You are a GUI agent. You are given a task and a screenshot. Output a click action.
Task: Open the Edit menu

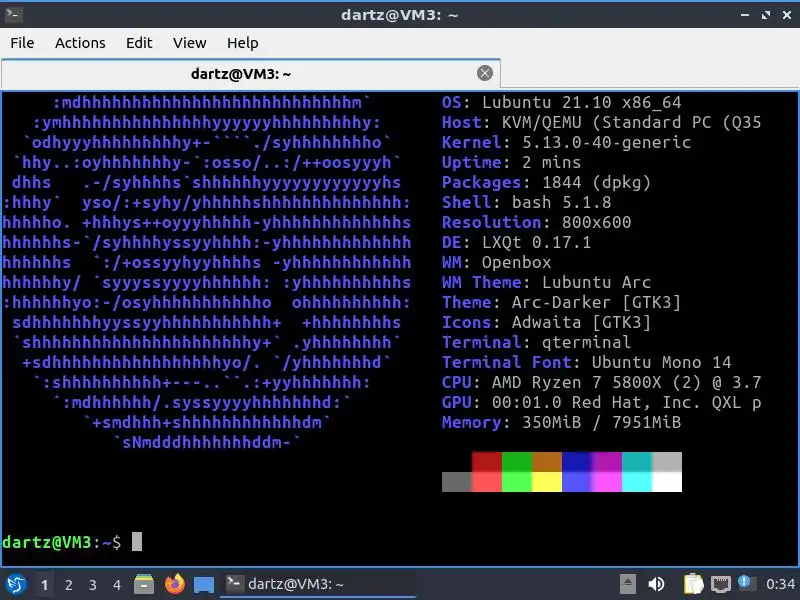point(139,43)
